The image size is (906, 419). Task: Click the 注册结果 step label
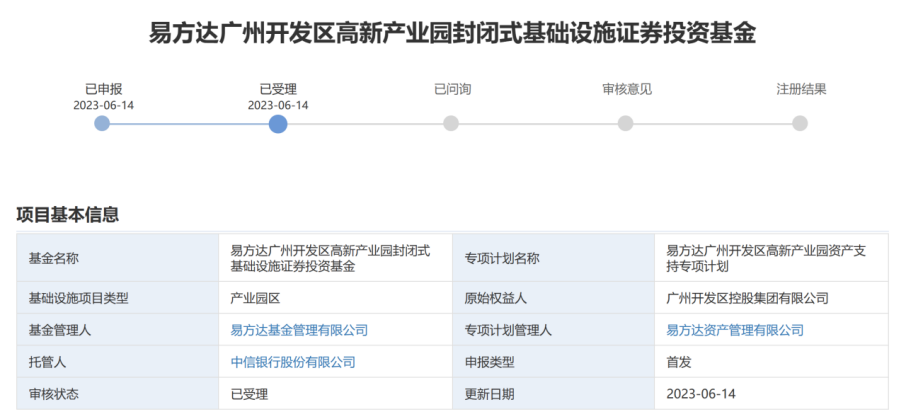[801, 90]
